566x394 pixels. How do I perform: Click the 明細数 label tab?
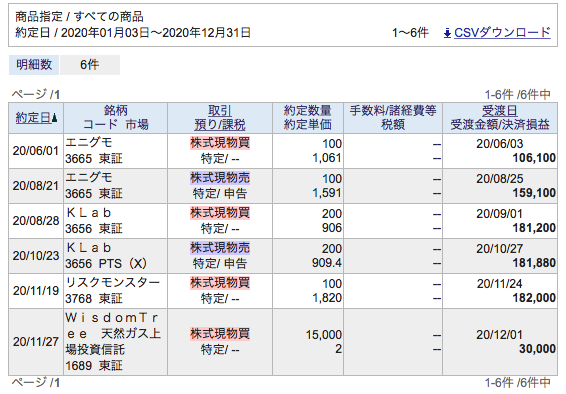[34, 65]
